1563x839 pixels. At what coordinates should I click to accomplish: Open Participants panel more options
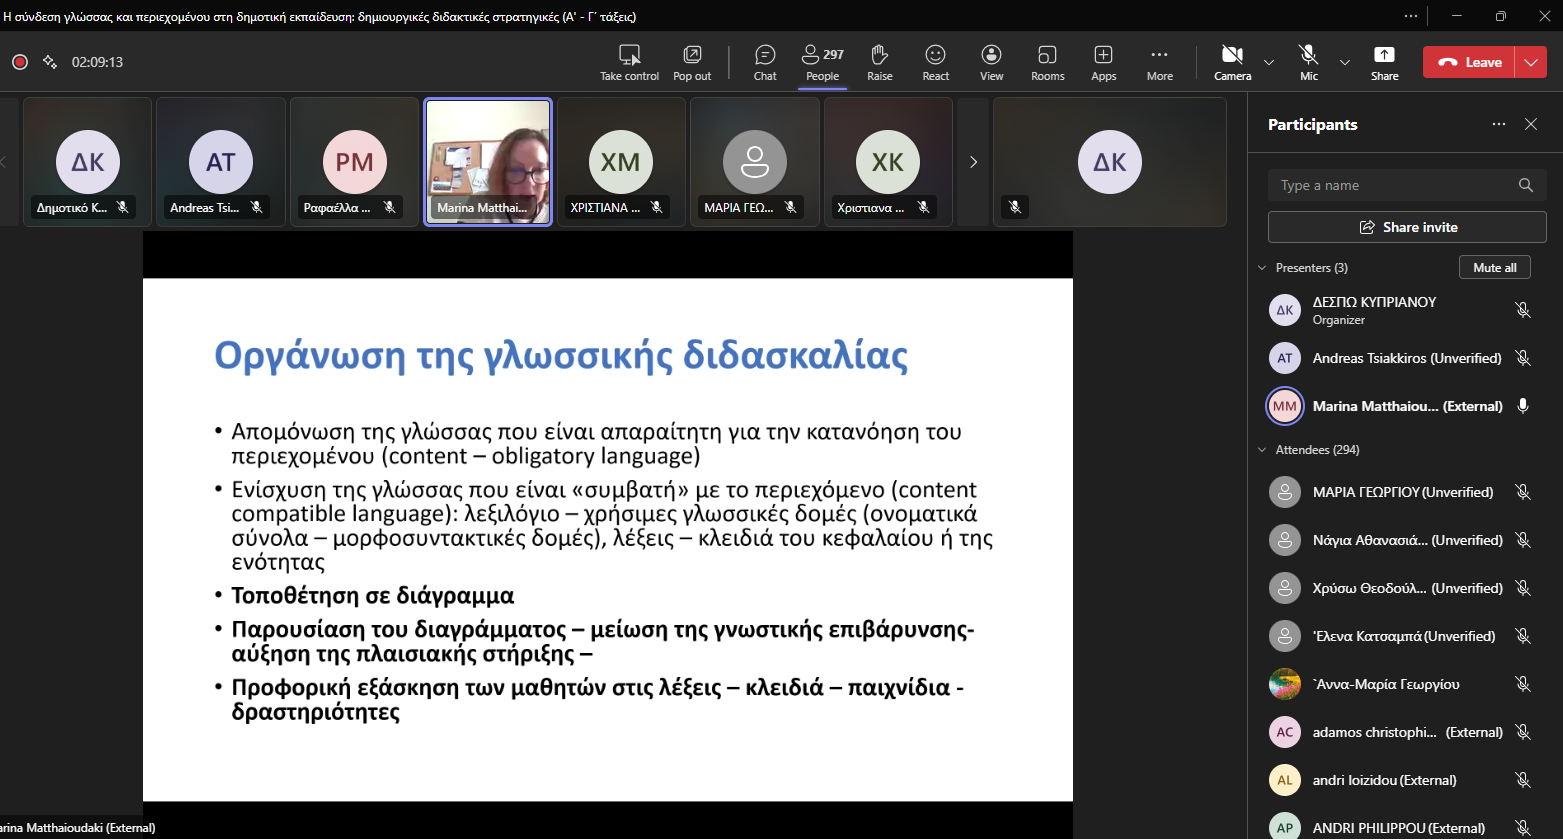point(1498,124)
